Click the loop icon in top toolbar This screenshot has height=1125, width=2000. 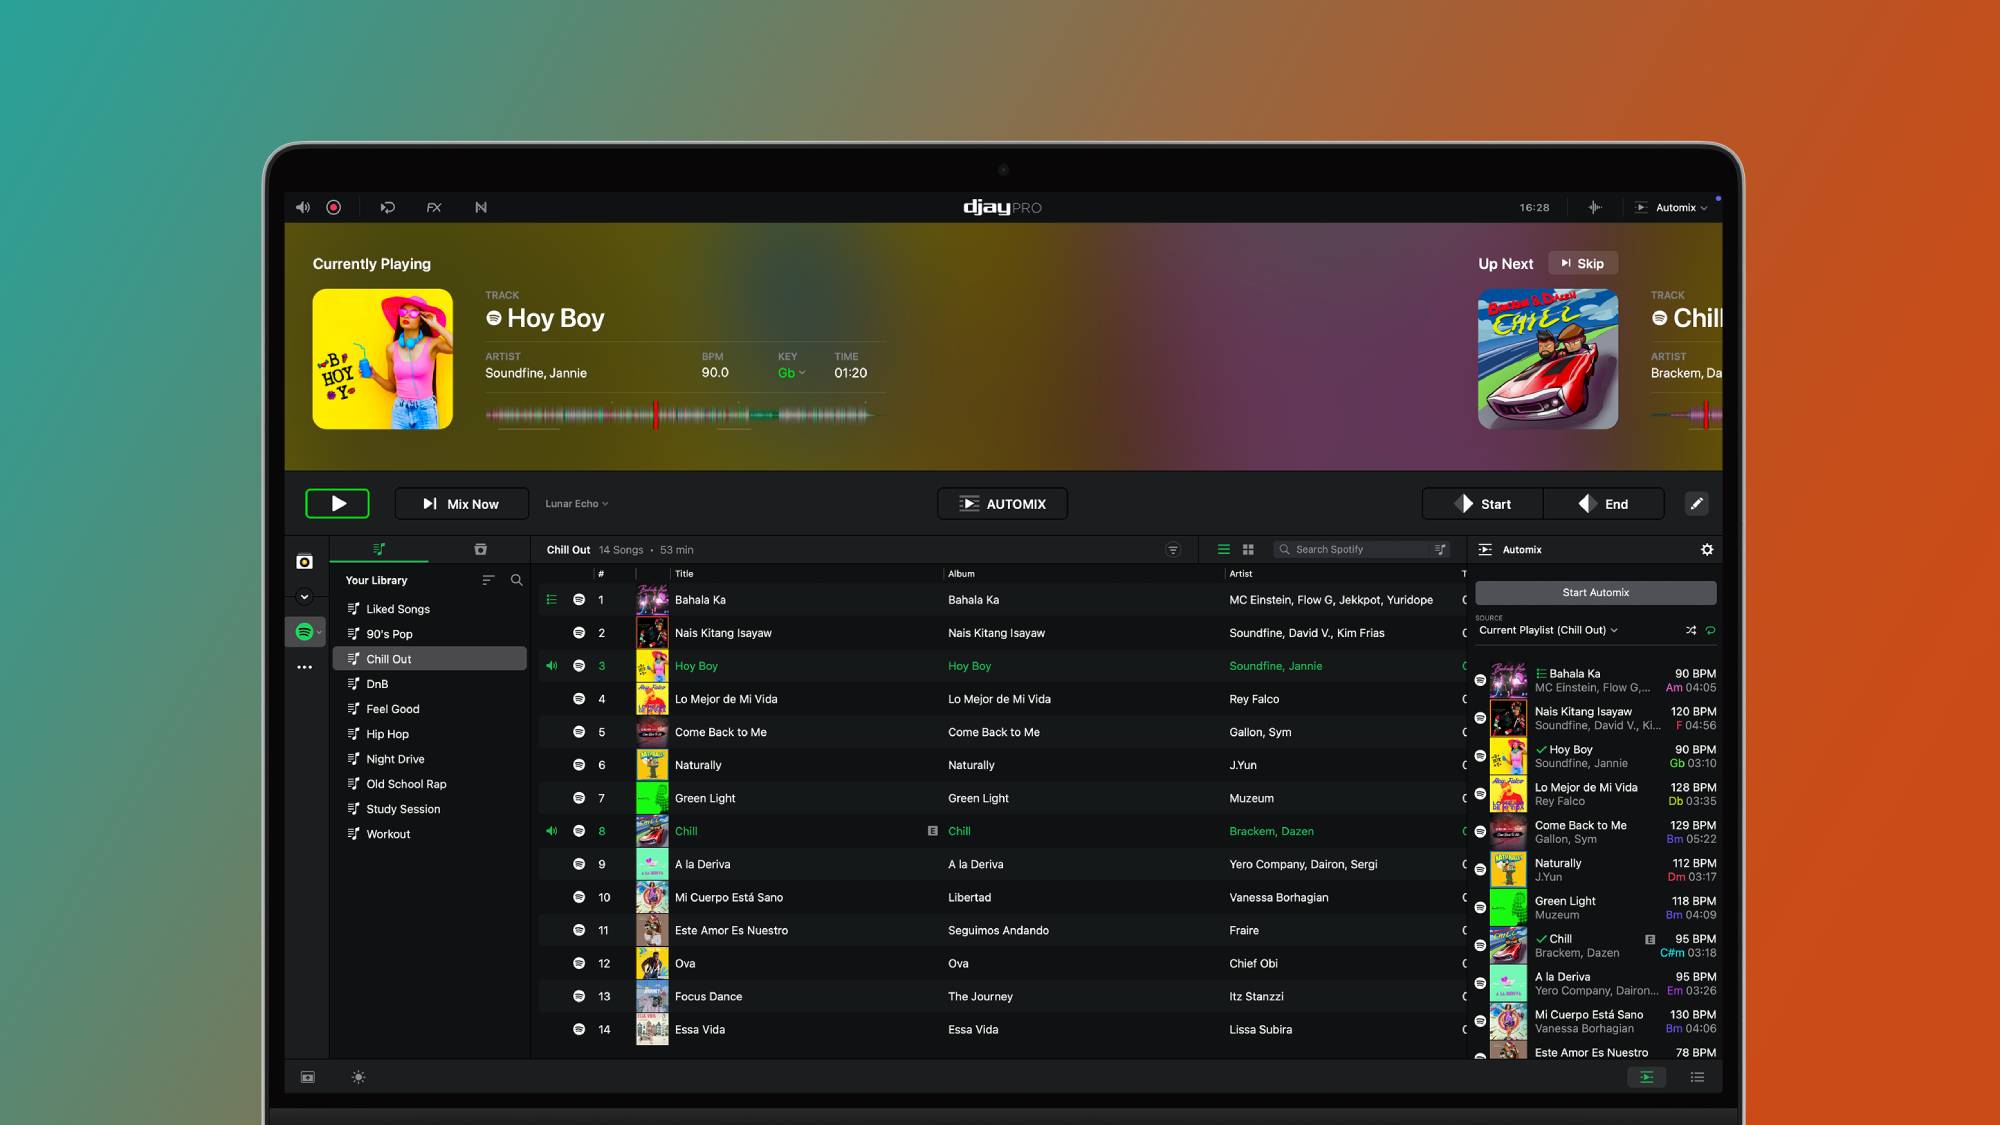388,207
